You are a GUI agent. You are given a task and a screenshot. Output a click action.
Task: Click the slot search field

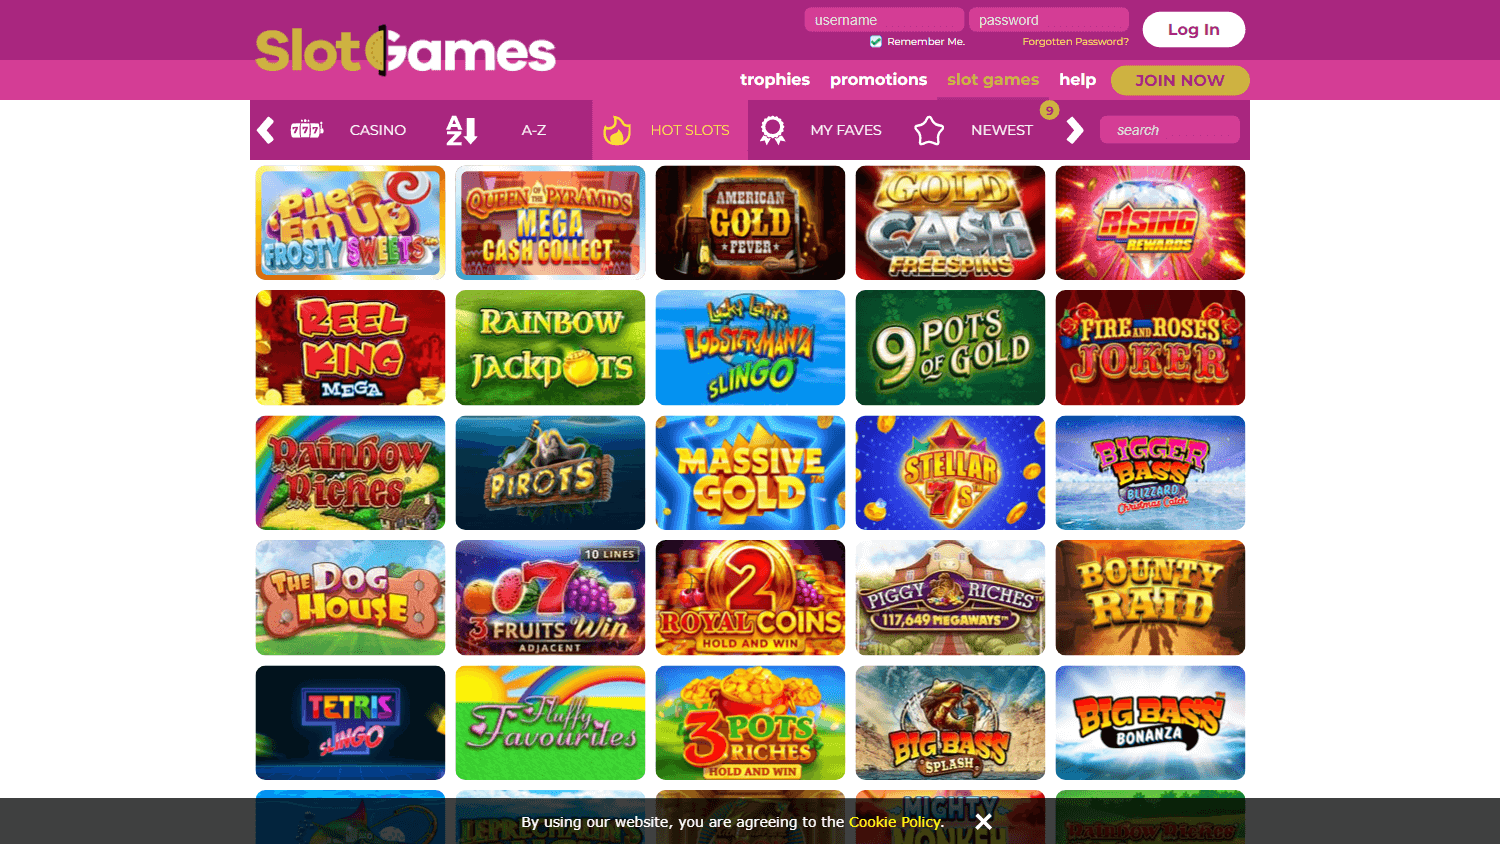click(1170, 130)
